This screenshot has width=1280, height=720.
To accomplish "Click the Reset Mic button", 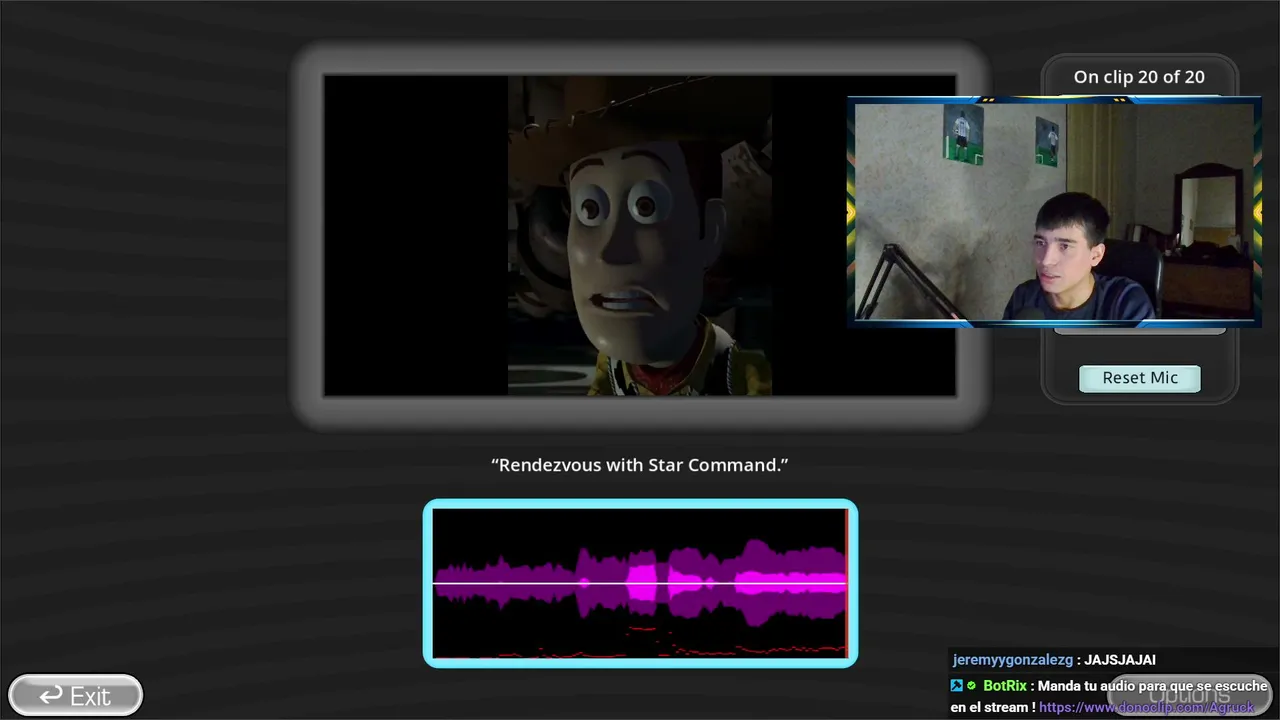I will pyautogui.click(x=1140, y=378).
